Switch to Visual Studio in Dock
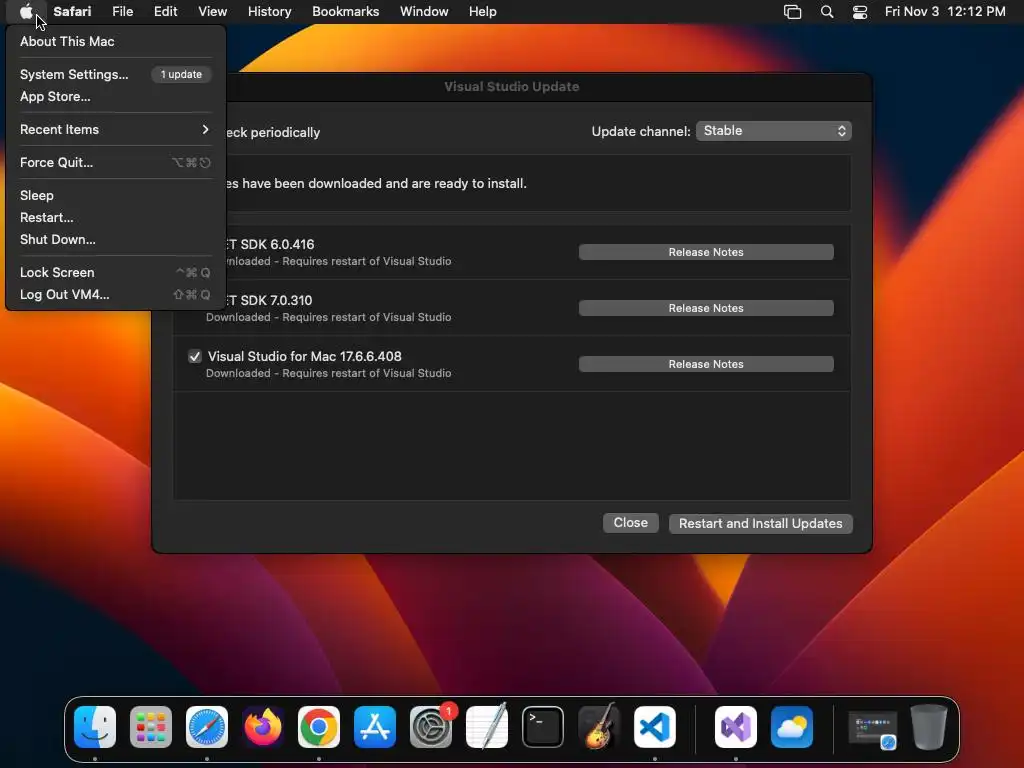This screenshot has width=1024, height=768. [736, 726]
